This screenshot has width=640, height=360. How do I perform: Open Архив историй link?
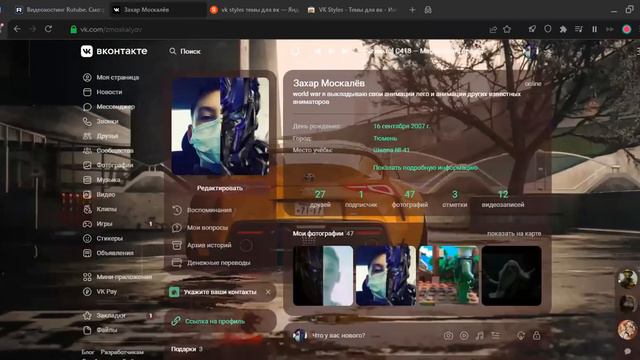202,245
